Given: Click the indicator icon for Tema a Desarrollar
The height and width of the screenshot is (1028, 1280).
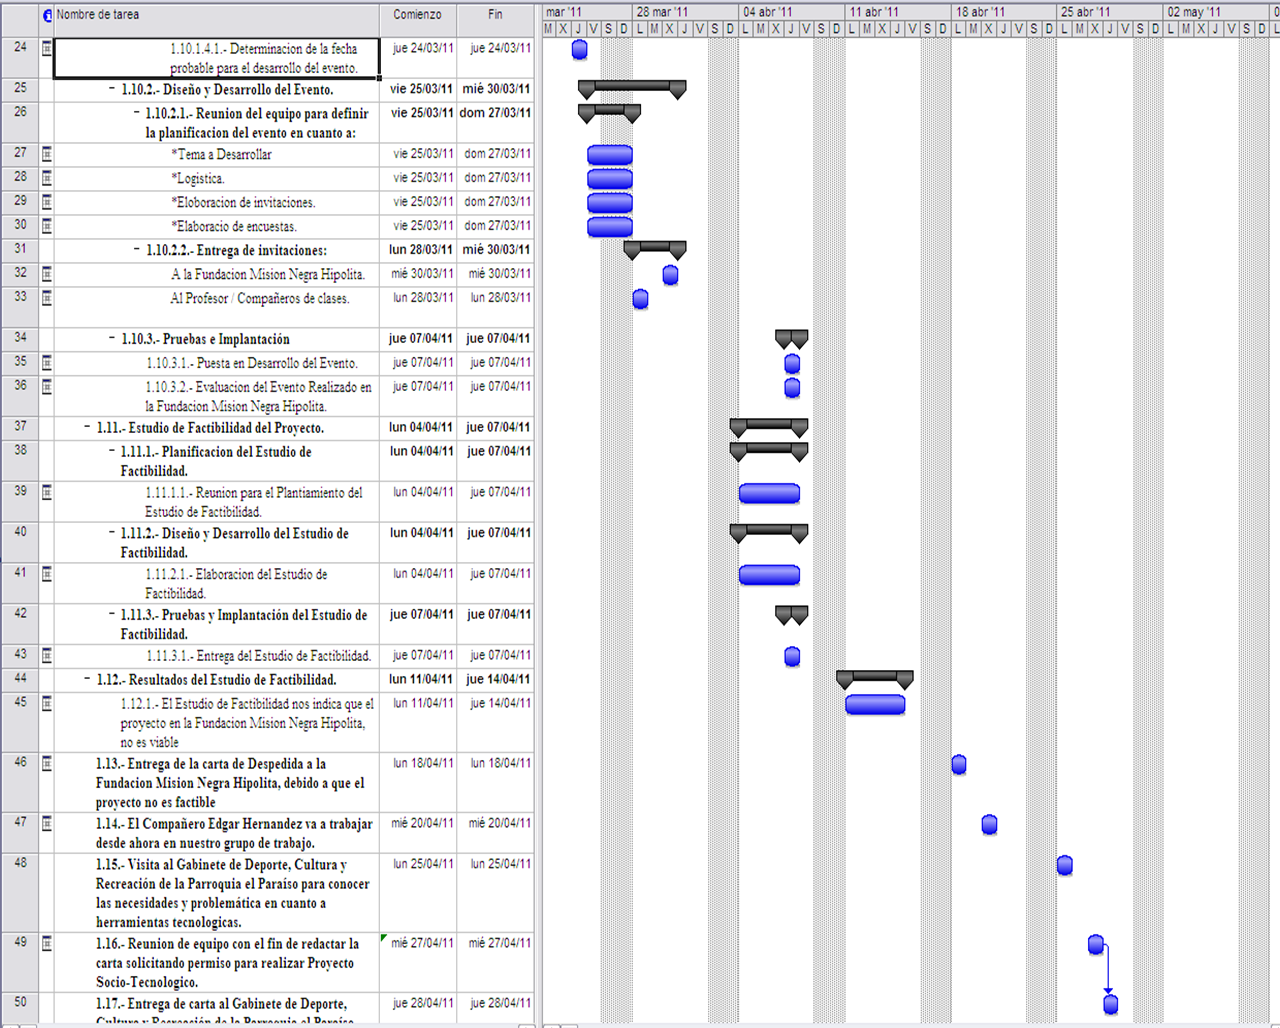Looking at the screenshot, I should 46,154.
